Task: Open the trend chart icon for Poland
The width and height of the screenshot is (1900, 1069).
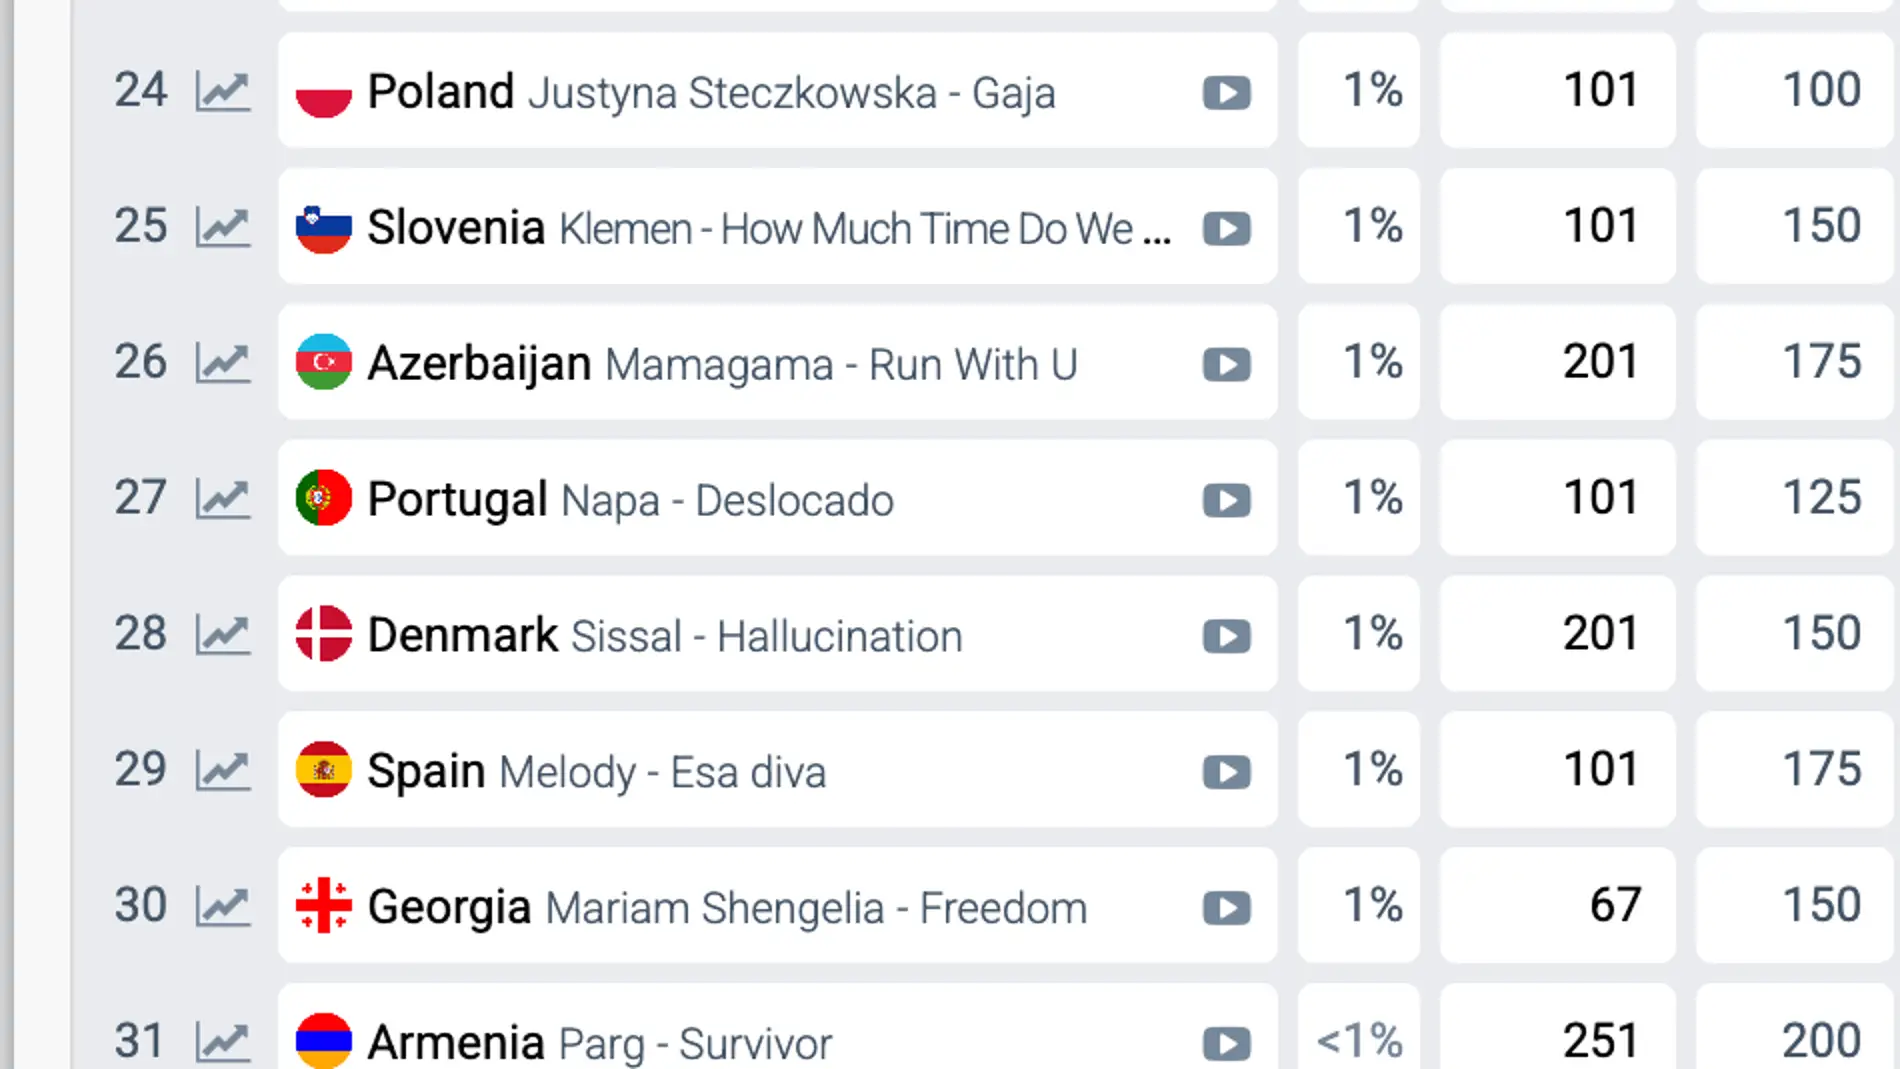Action: tap(222, 91)
